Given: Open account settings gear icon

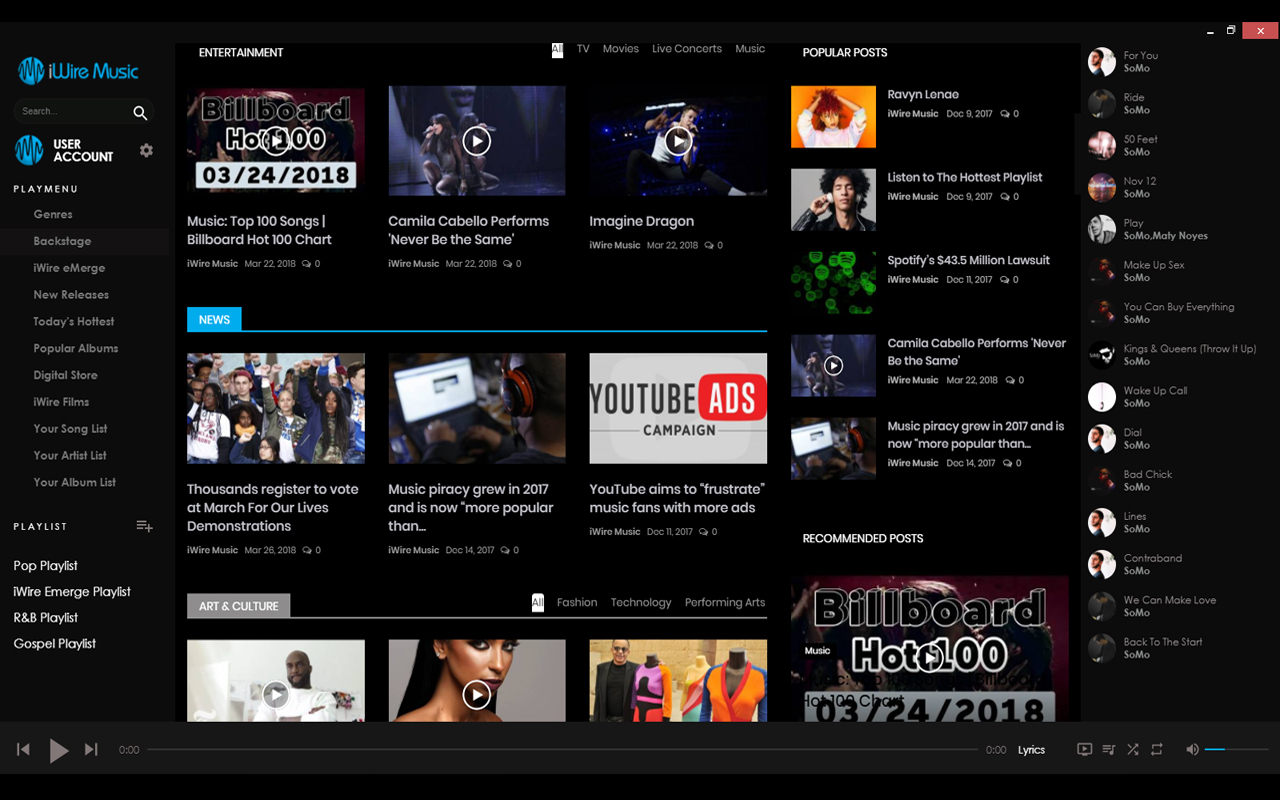Looking at the screenshot, I should click(x=146, y=150).
